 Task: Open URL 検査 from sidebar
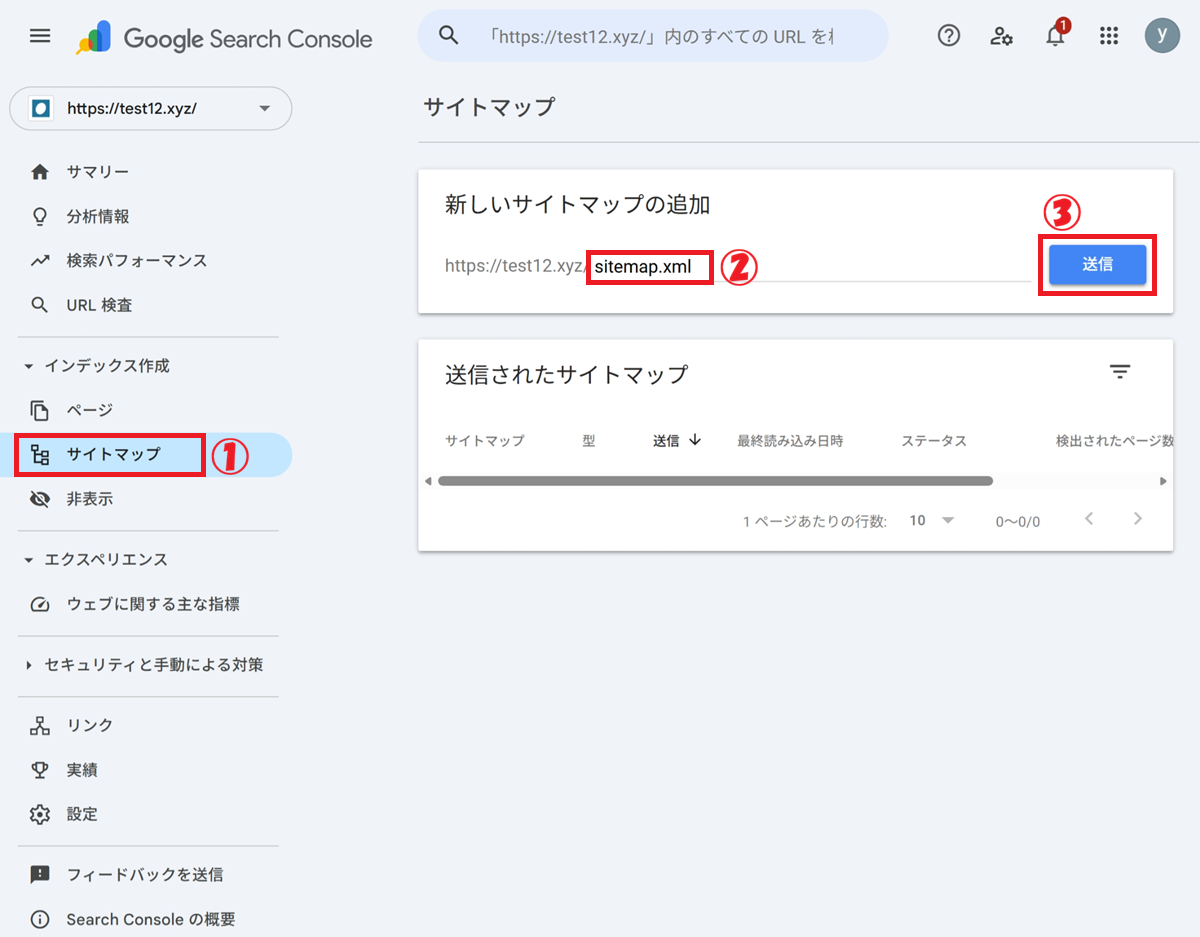(99, 305)
